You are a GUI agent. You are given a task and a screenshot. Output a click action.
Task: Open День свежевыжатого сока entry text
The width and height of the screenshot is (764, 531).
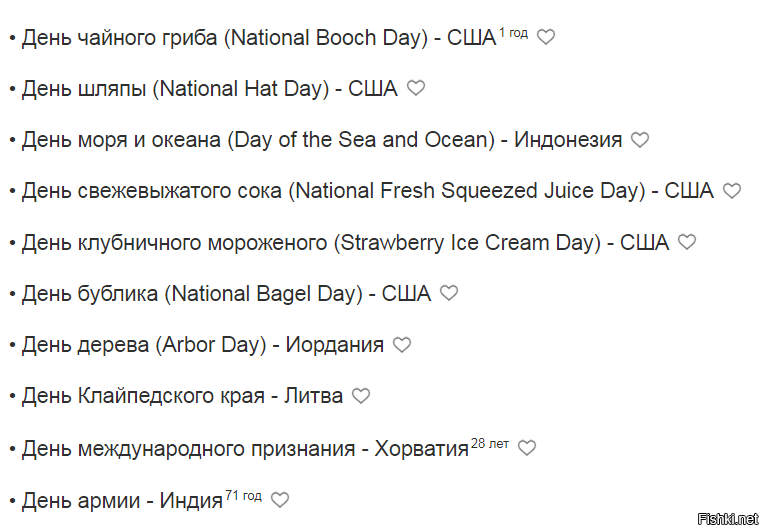pyautogui.click(x=367, y=191)
